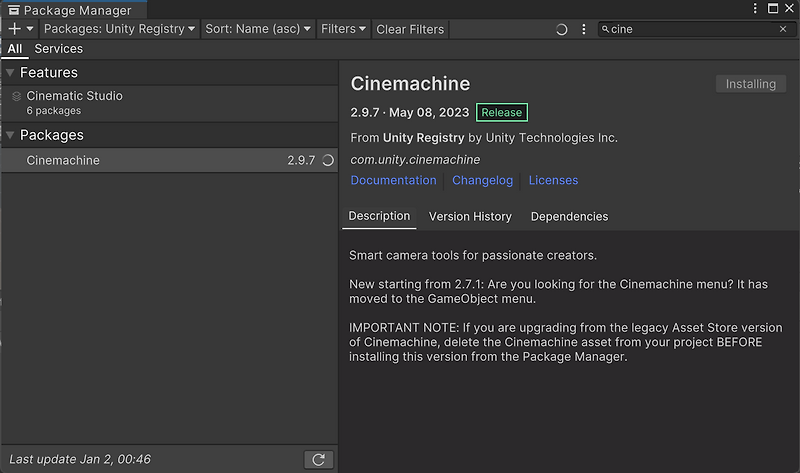Select the Cinemachine package row
This screenshot has height=473, width=800.
click(169, 160)
